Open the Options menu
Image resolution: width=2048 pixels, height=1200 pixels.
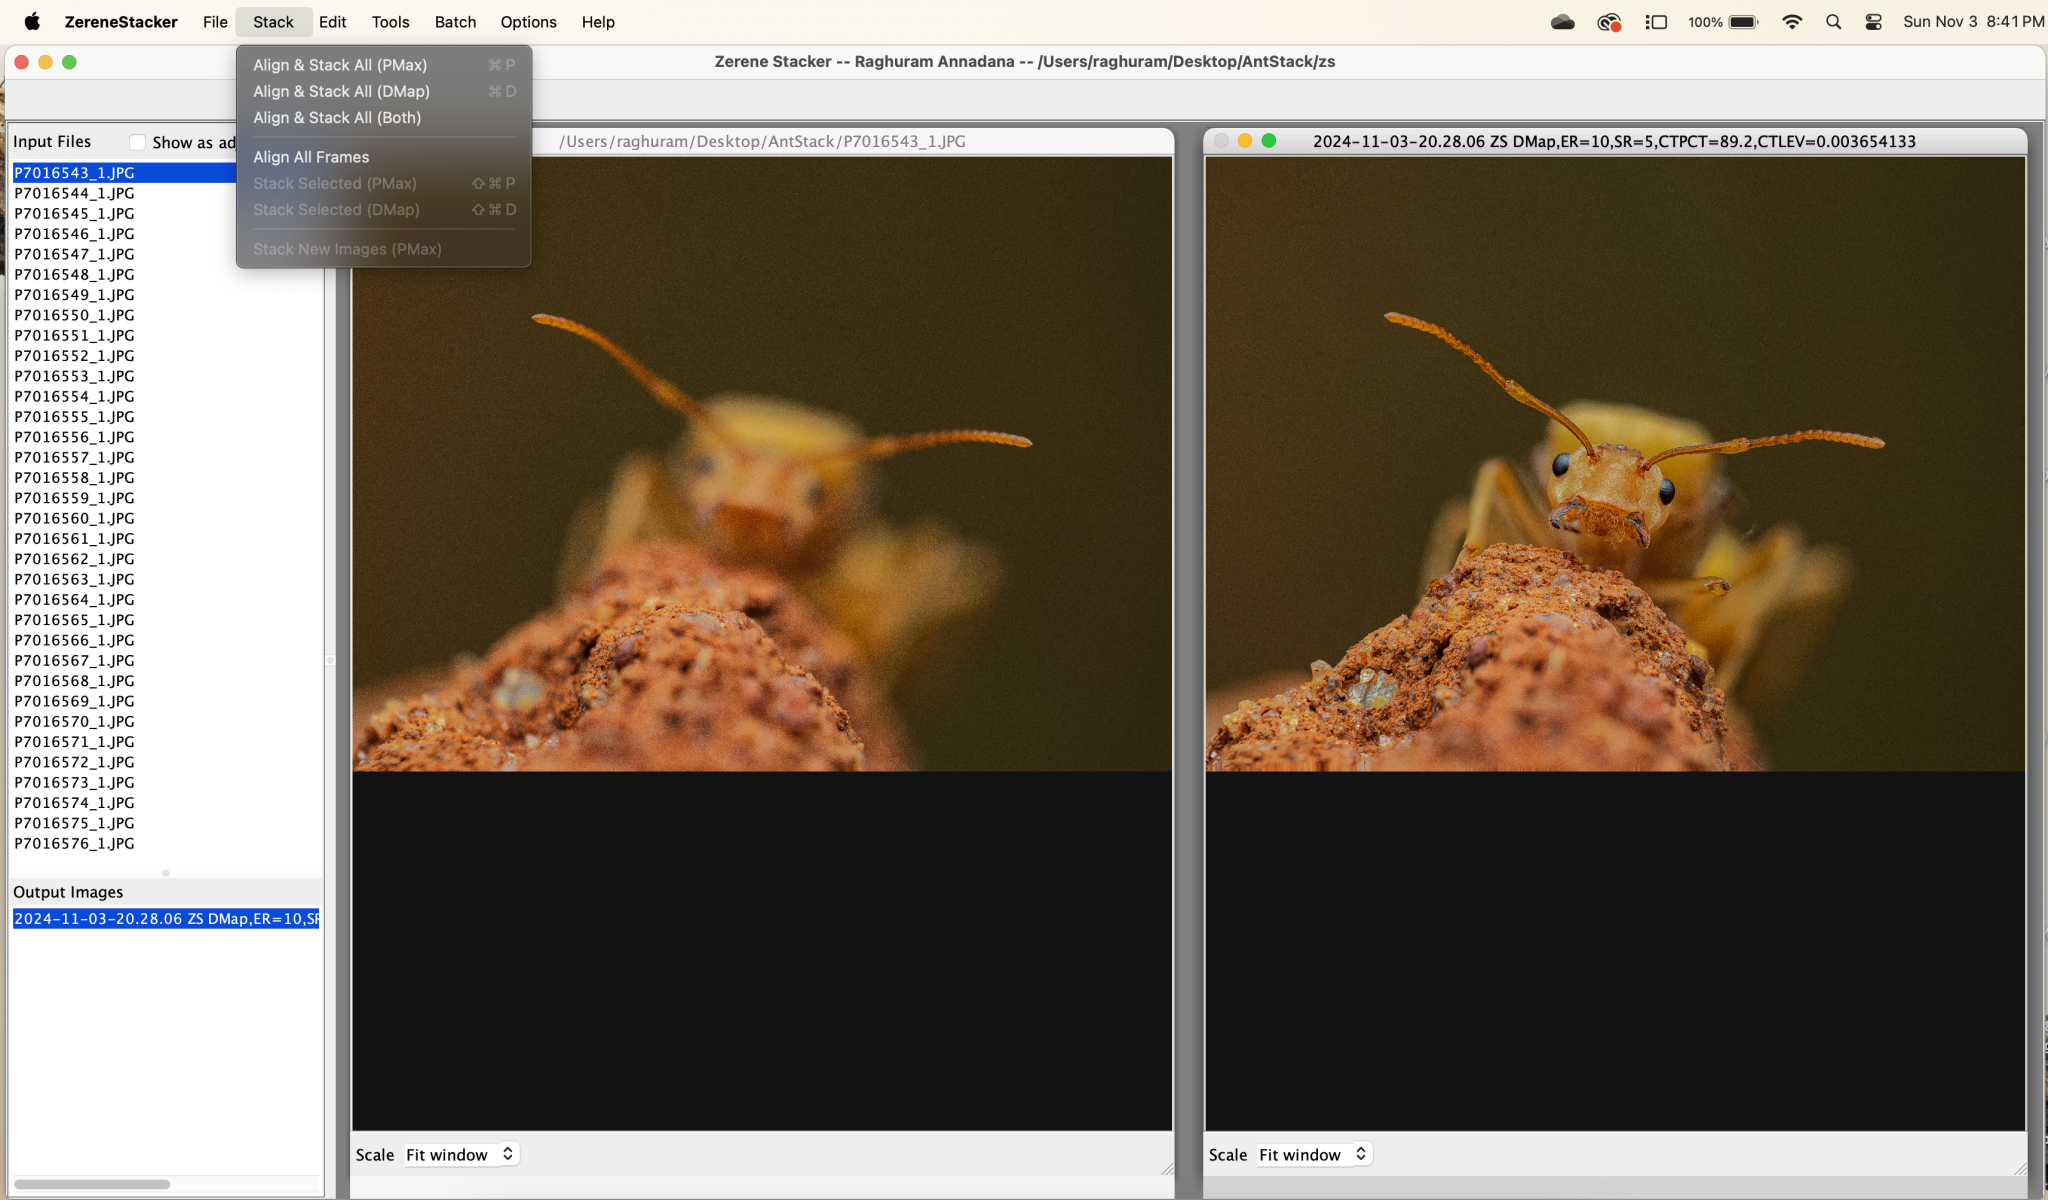528,21
